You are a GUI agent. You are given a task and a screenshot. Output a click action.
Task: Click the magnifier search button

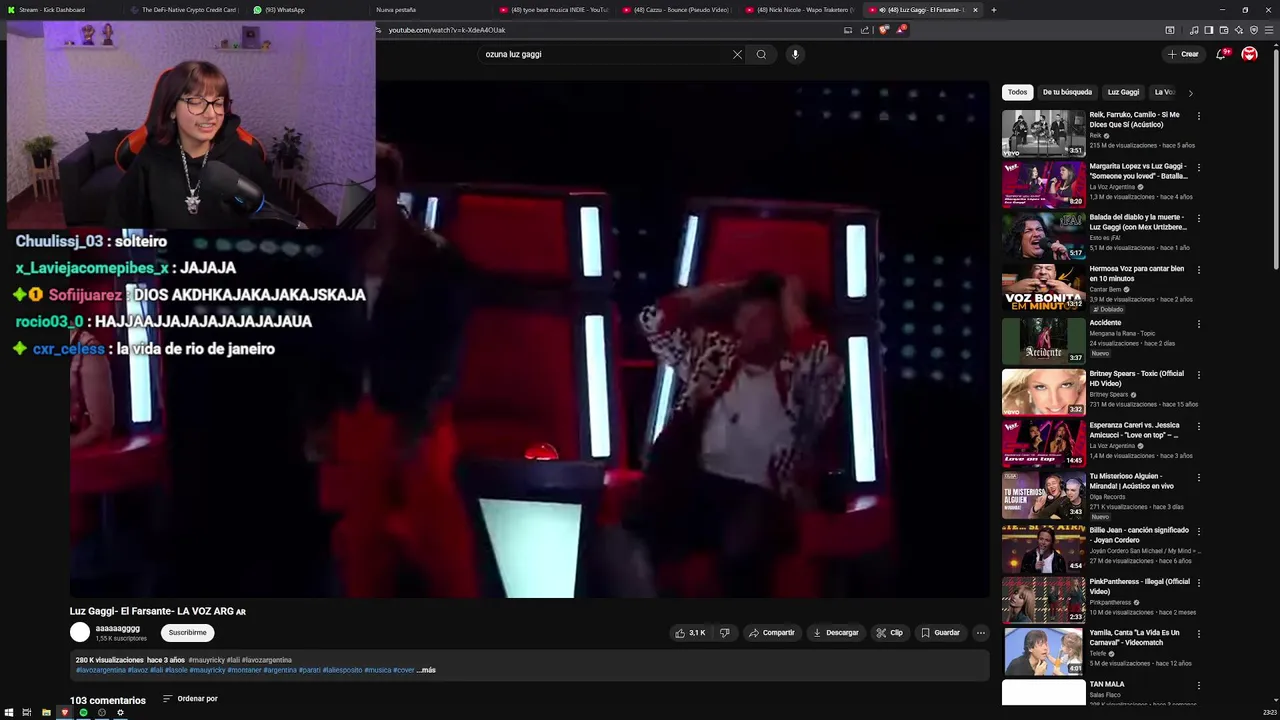761,54
